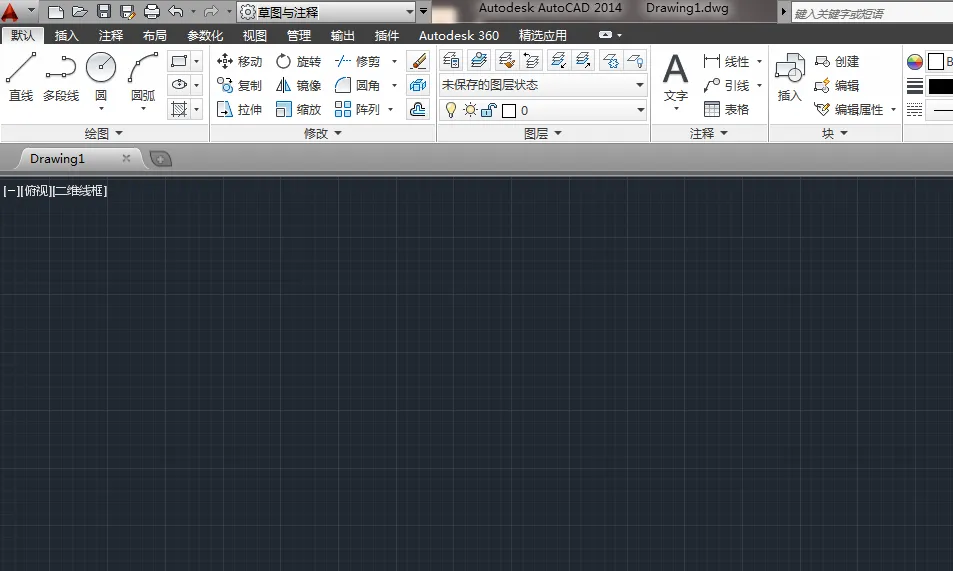Click the [俯视] view control label
Image resolution: width=953 pixels, height=571 pixels.
tap(38, 191)
